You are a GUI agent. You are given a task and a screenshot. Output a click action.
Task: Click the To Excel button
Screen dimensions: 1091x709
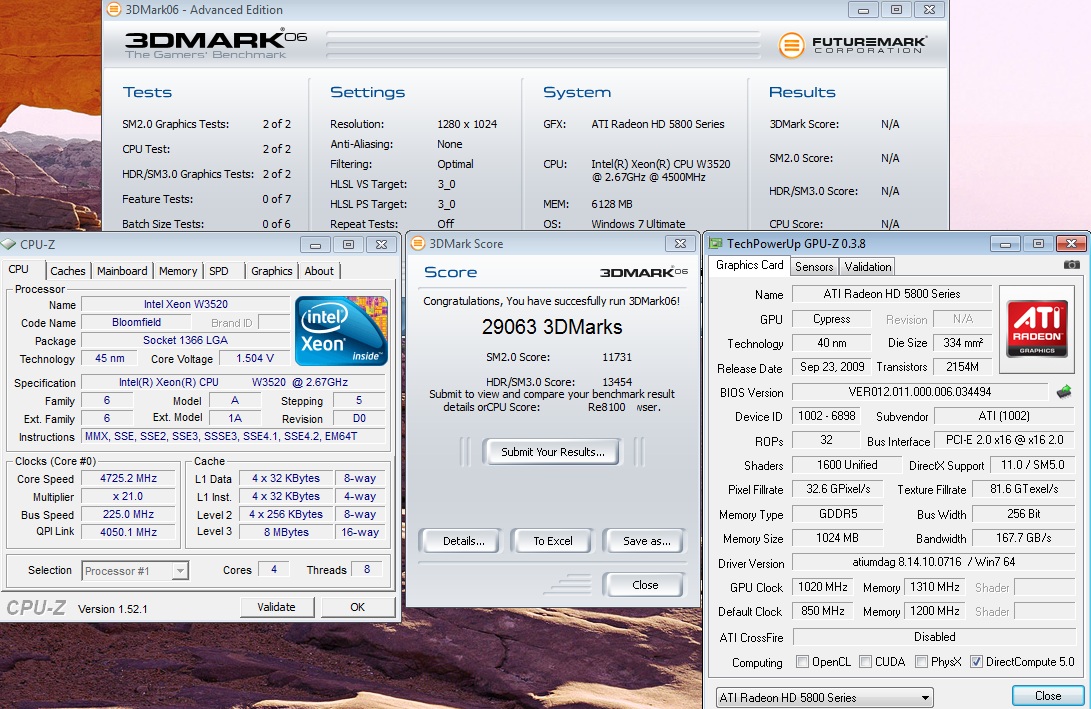coord(552,541)
